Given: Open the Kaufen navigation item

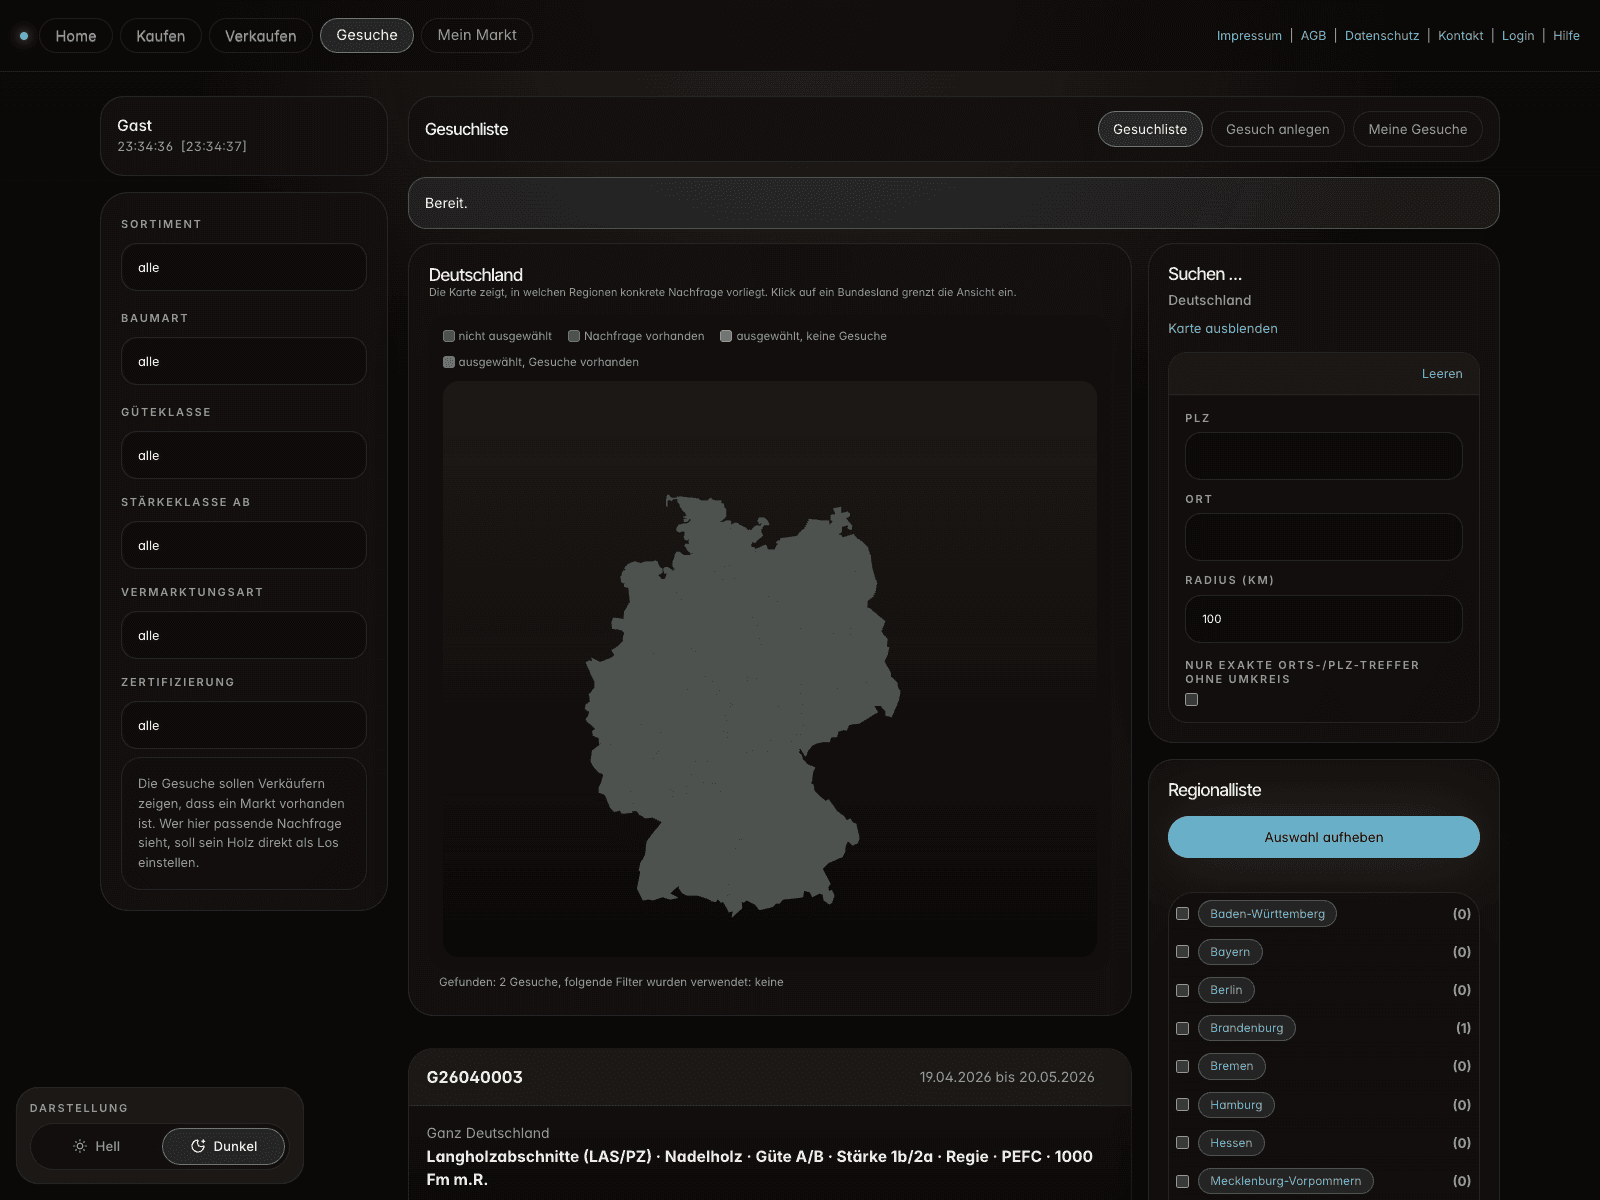Looking at the screenshot, I should [161, 36].
